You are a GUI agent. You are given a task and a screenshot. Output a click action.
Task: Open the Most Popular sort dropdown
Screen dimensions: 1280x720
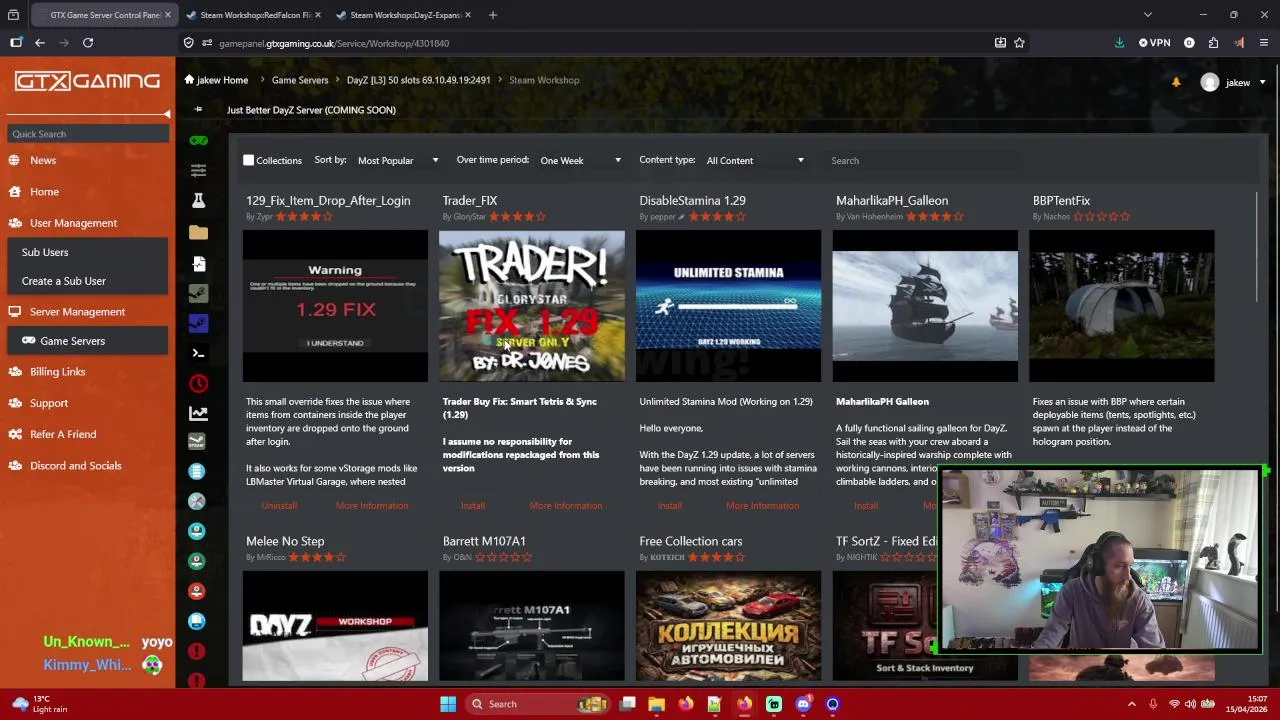pyautogui.click(x=398, y=160)
